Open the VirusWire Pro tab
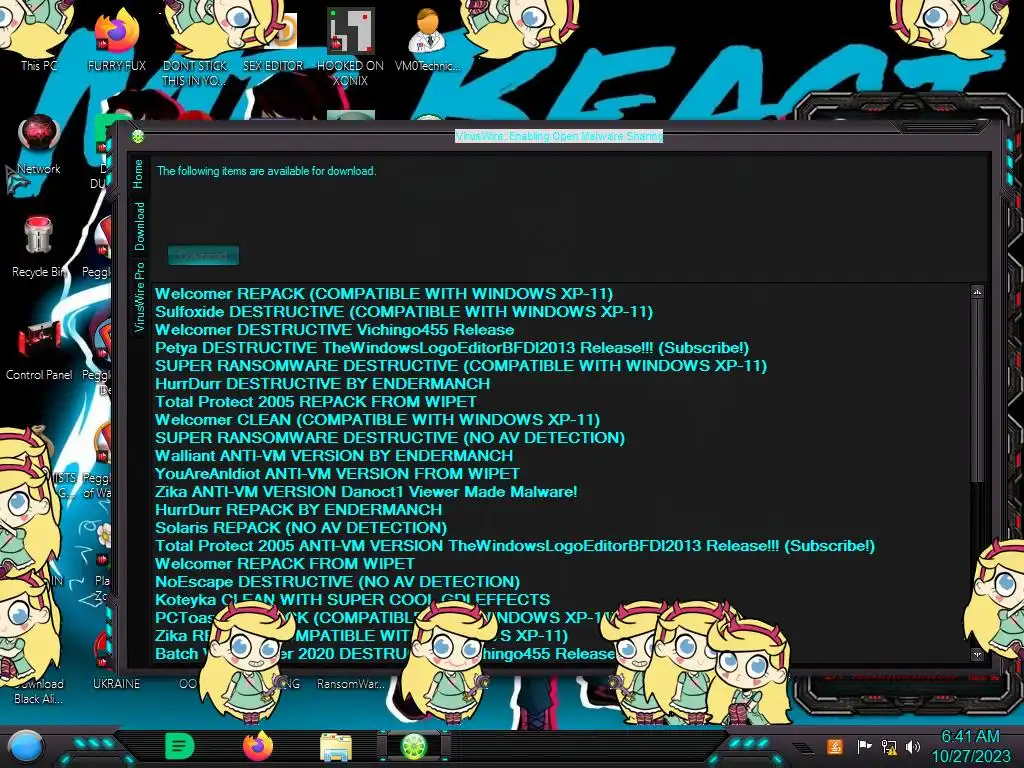 [x=139, y=296]
